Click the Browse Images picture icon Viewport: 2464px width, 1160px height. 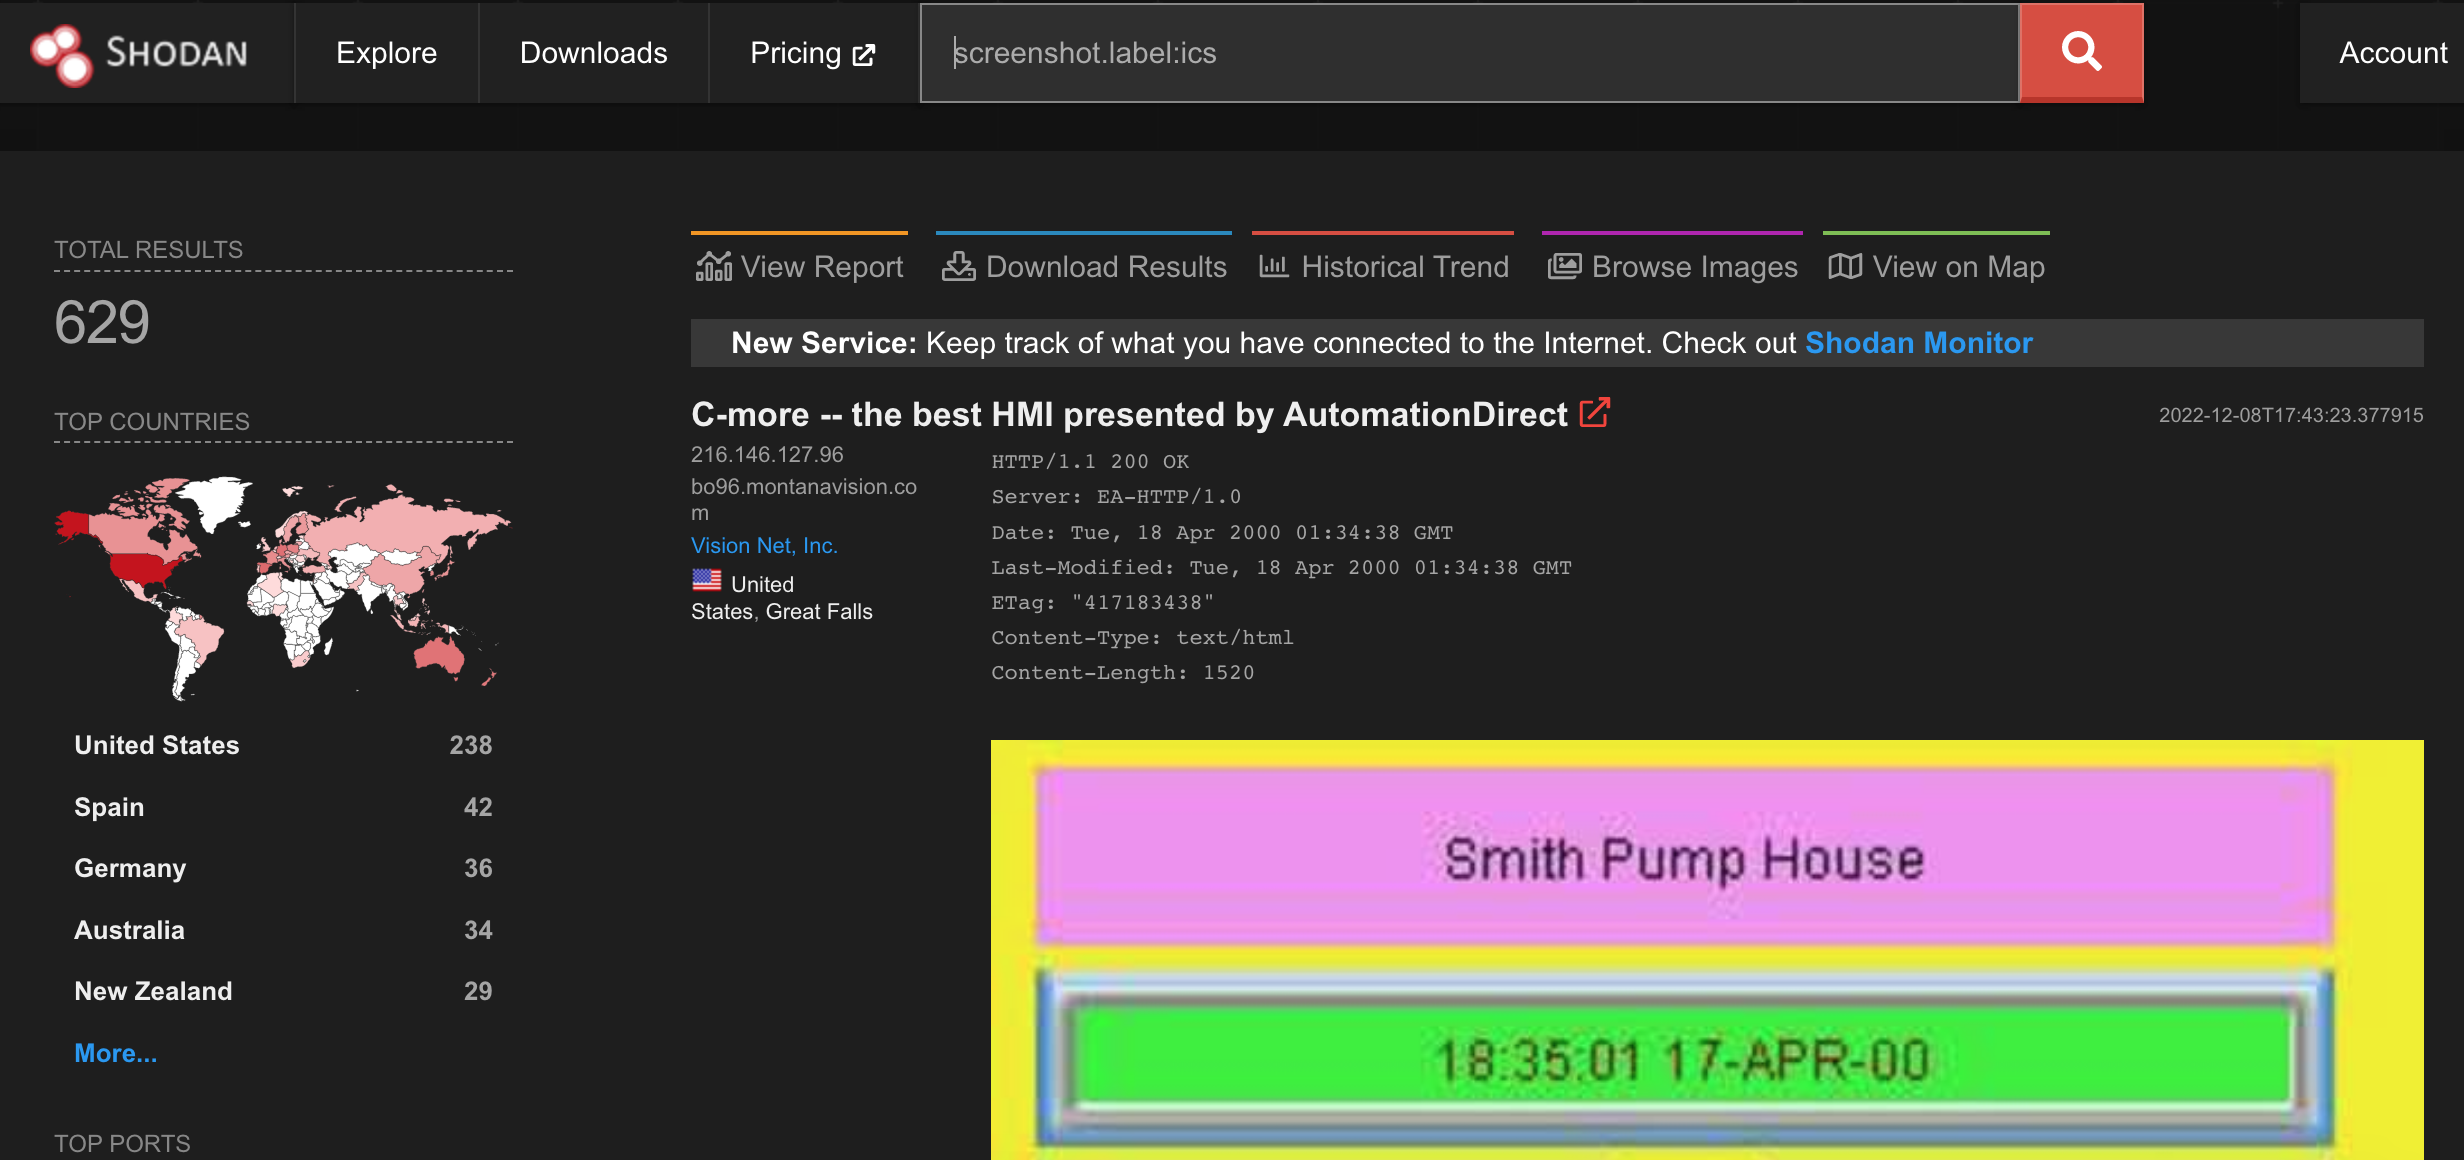[1564, 267]
